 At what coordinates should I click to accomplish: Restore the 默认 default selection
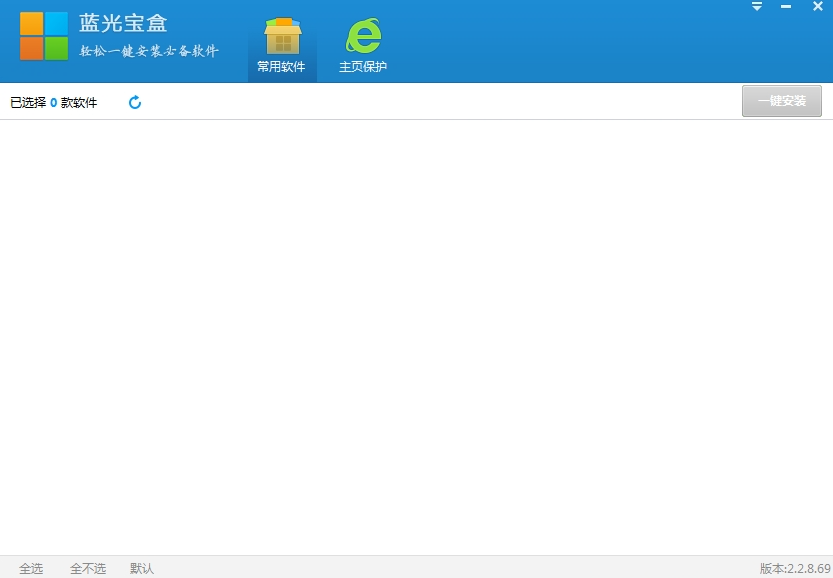(x=142, y=568)
